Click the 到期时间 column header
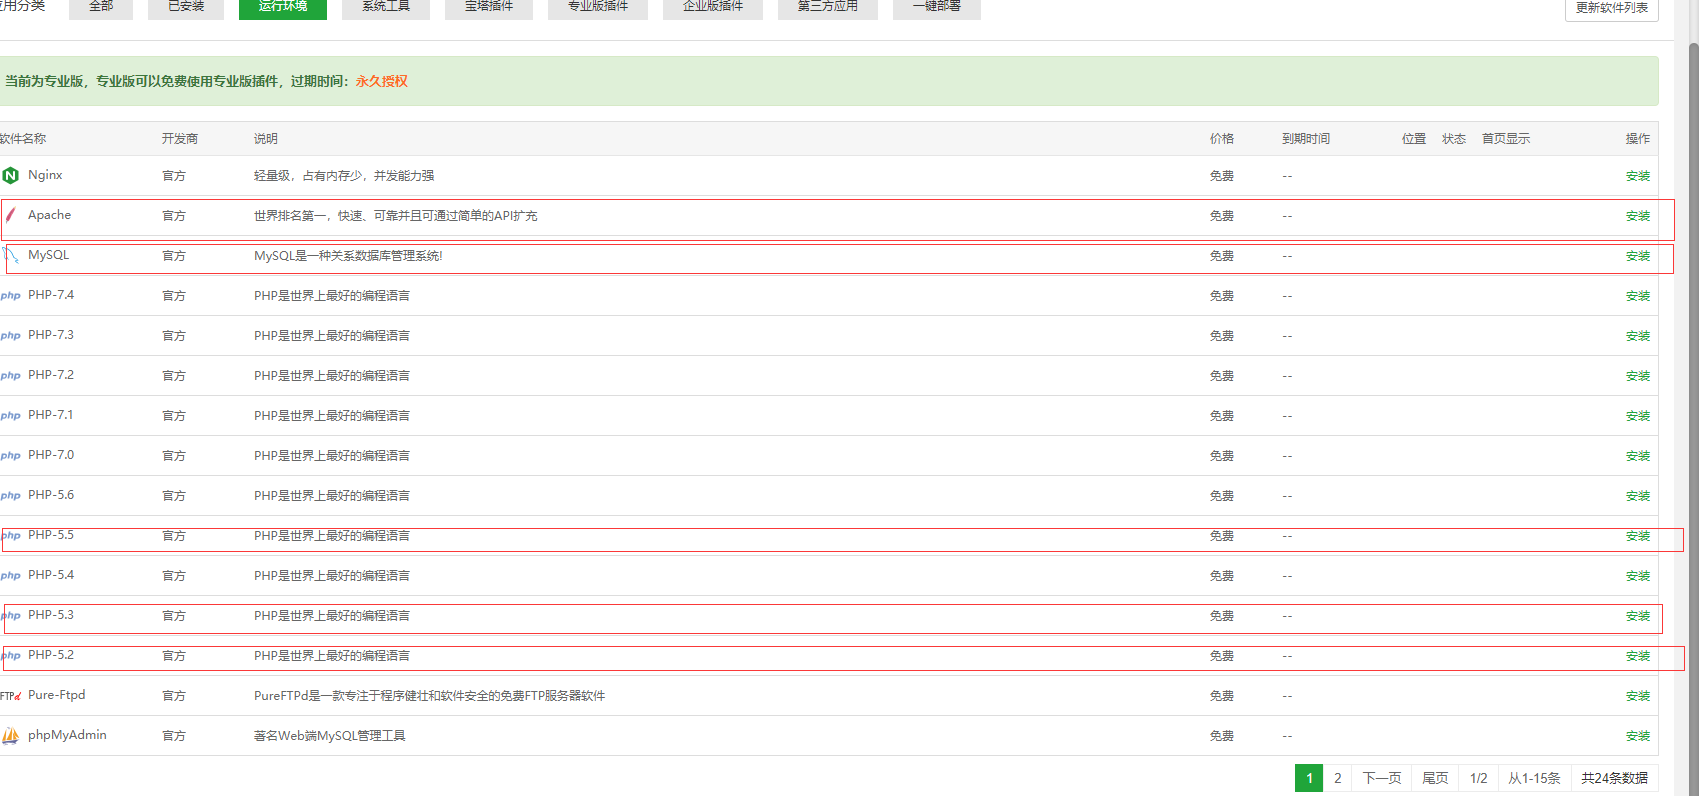The height and width of the screenshot is (796, 1699). (x=1306, y=139)
